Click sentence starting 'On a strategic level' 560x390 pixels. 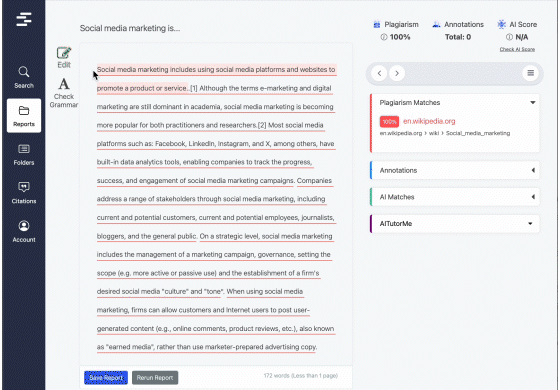coord(266,236)
